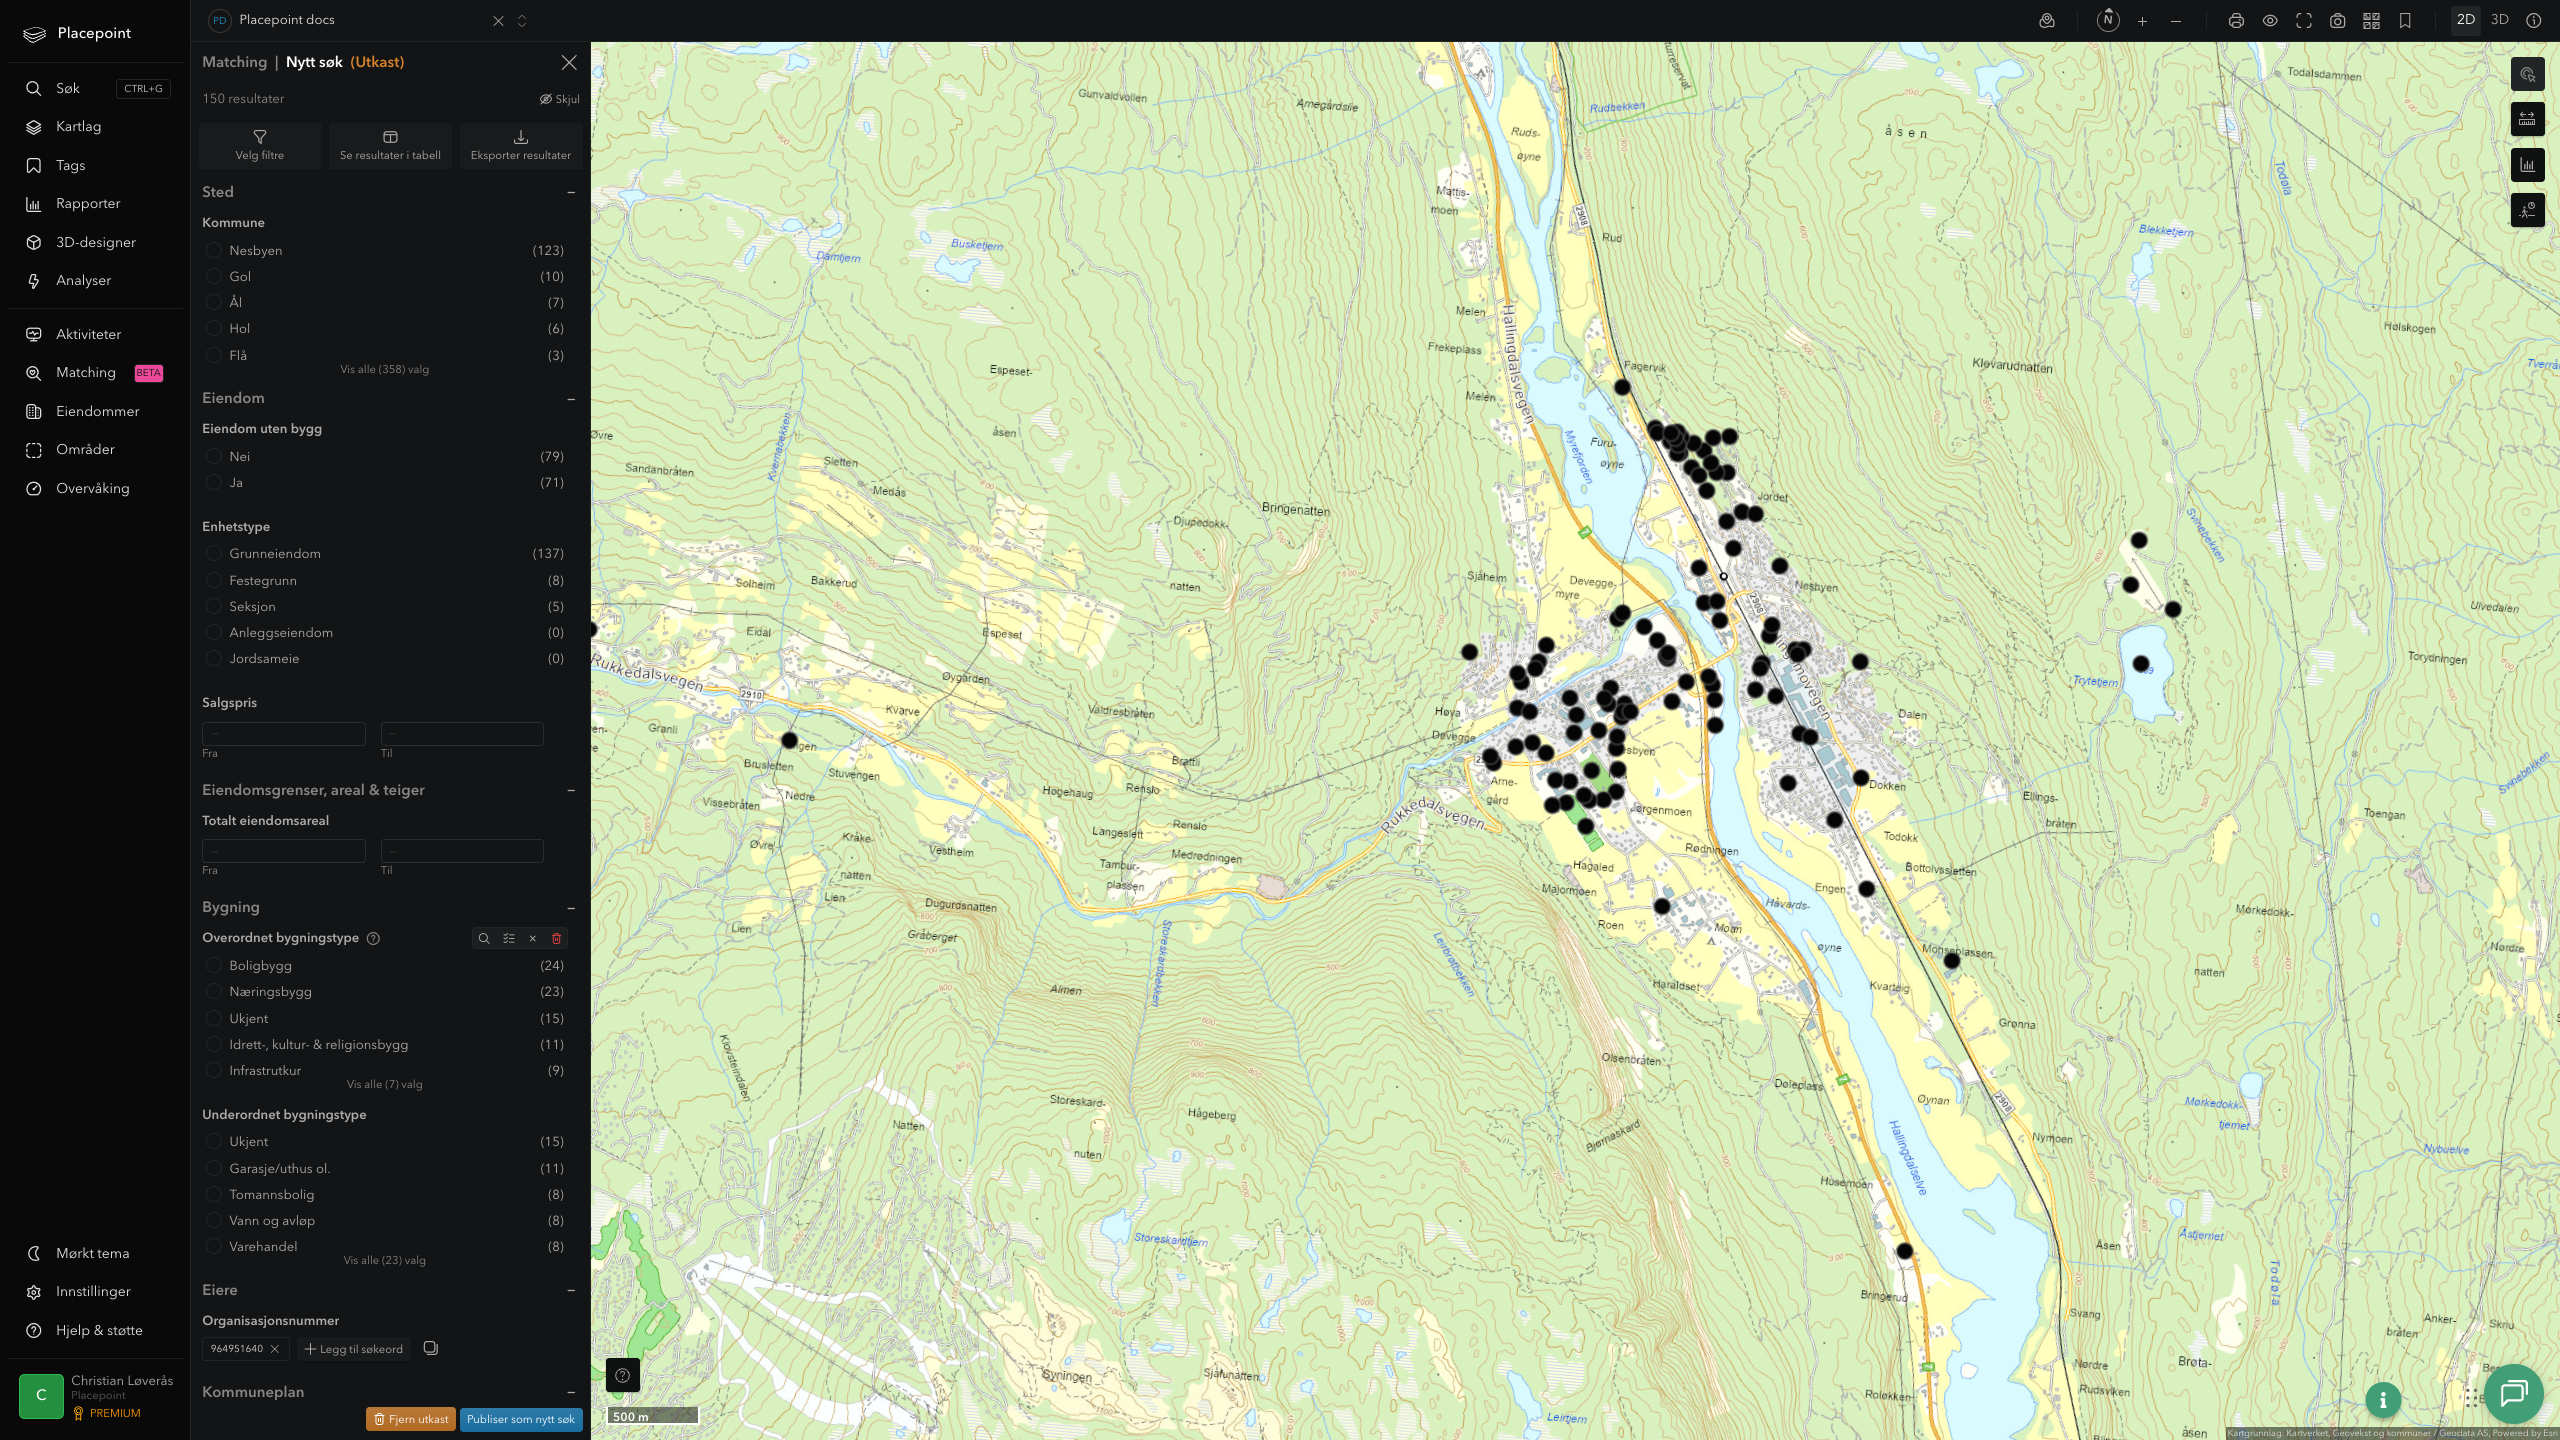The width and height of the screenshot is (2560, 1440).
Task: Click Eksporter resultater
Action: pyautogui.click(x=520, y=145)
